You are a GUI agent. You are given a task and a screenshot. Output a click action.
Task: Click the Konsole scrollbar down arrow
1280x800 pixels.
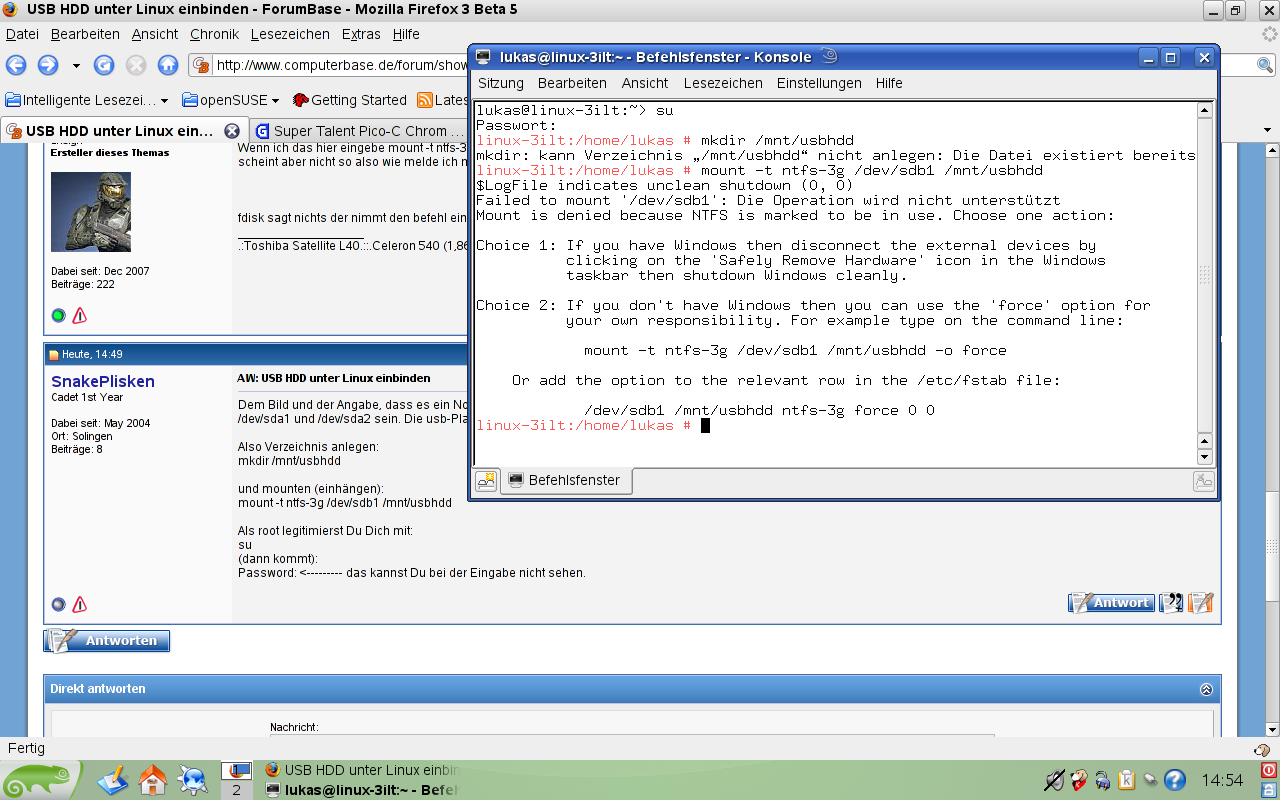coord(1205,457)
